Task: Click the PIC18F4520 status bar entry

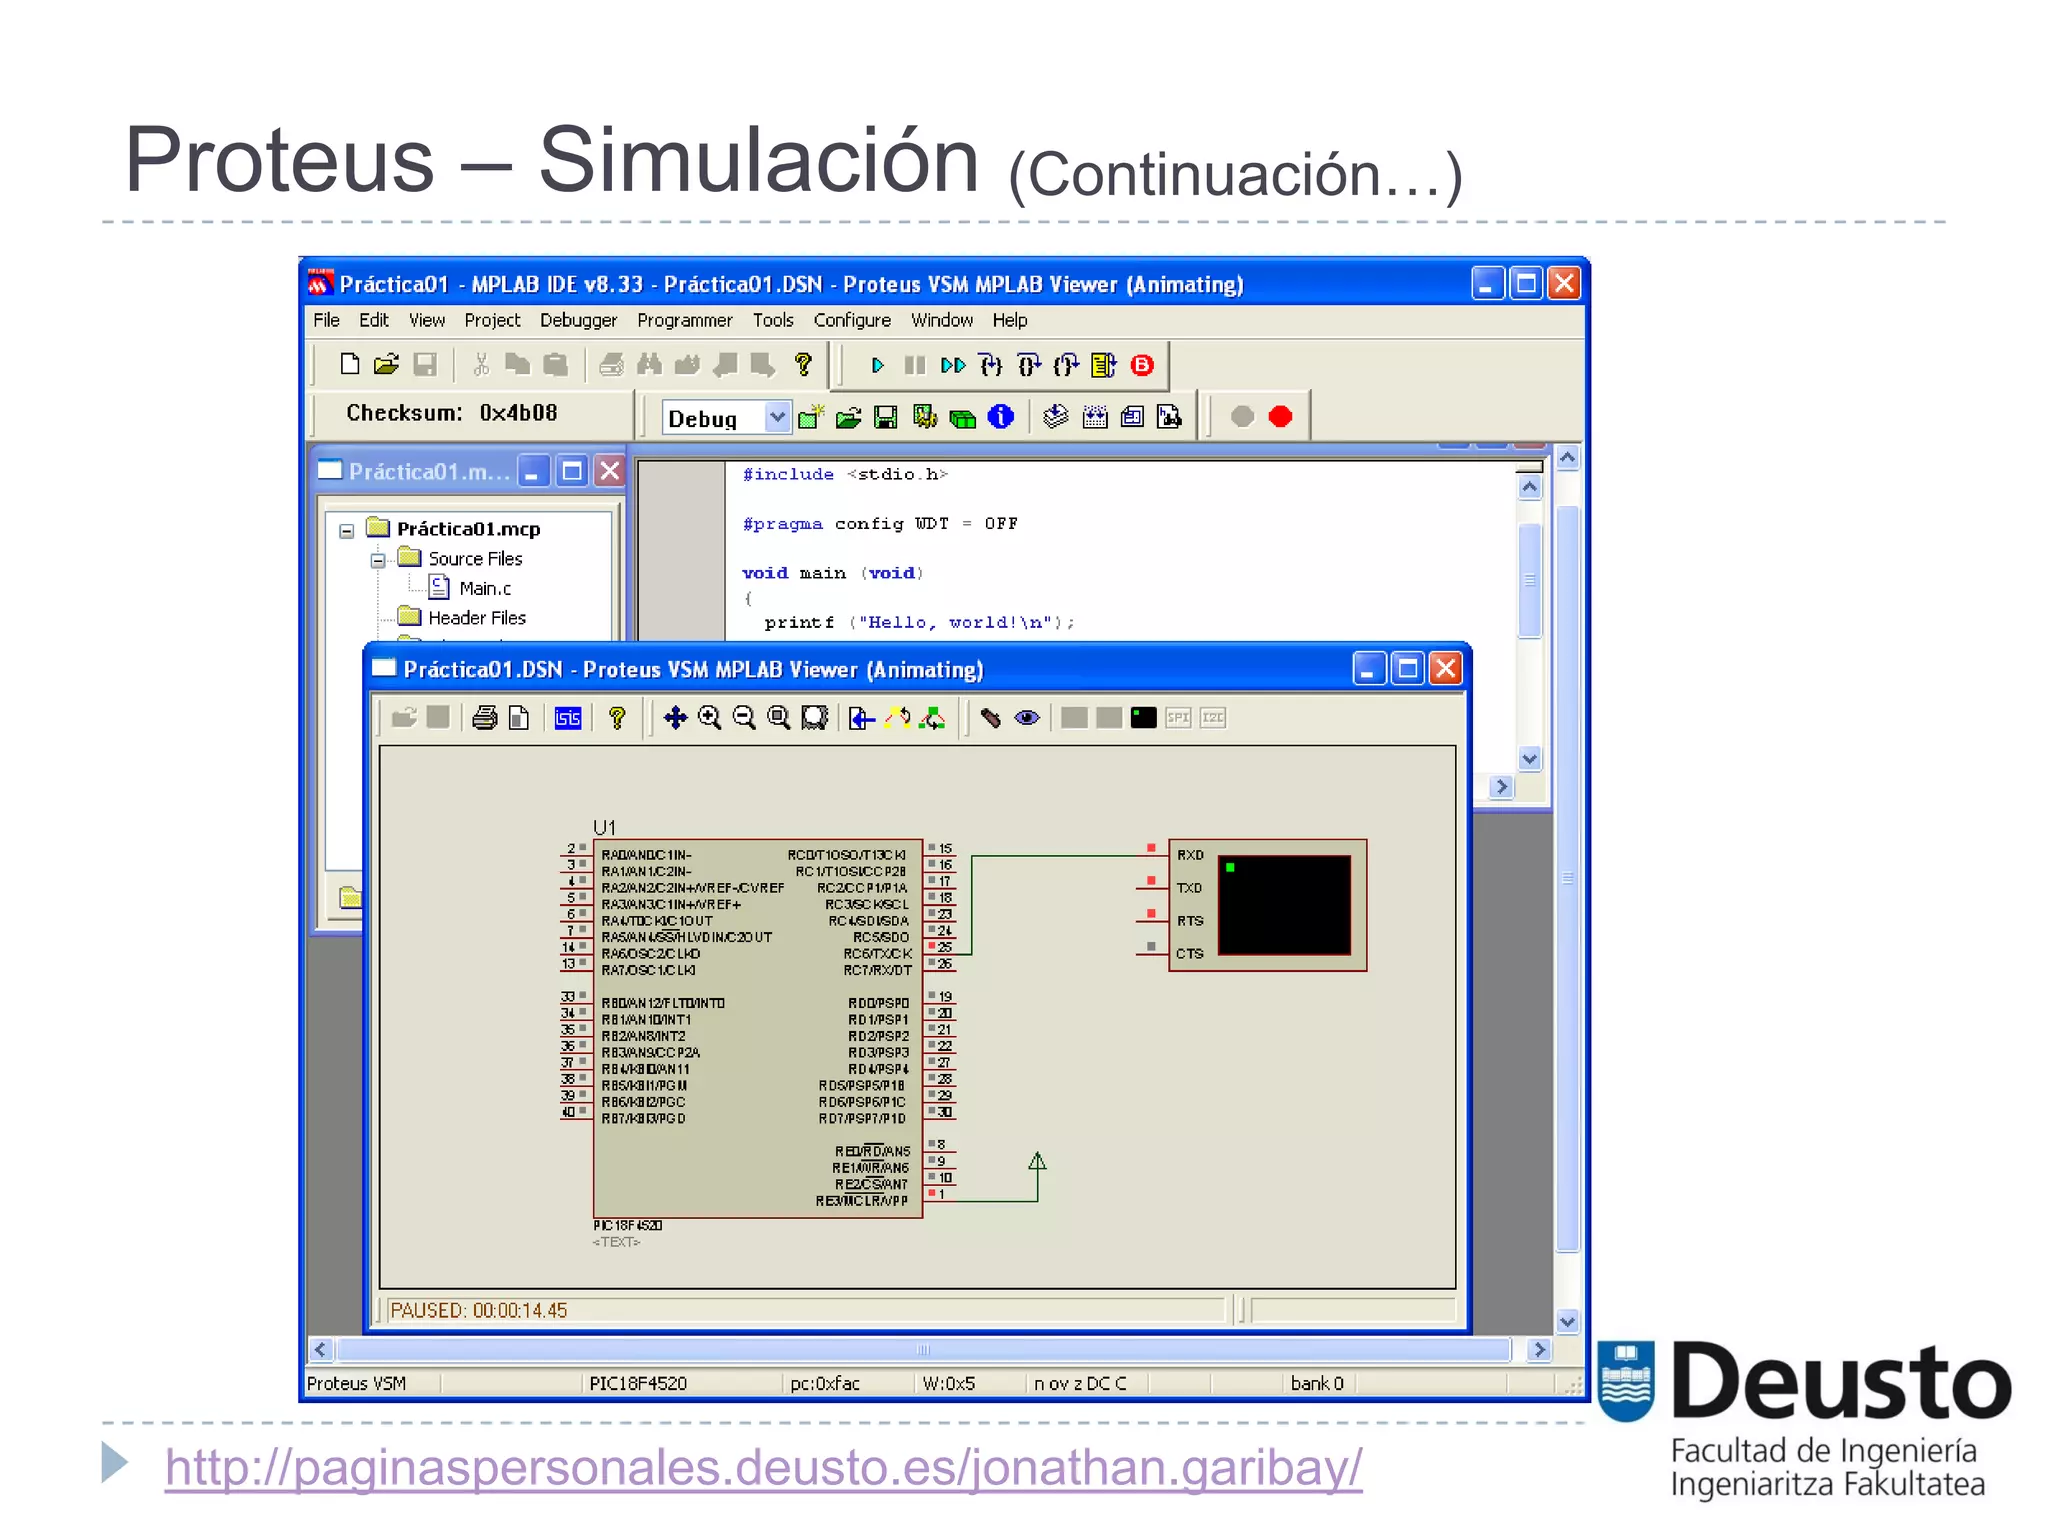Action: [x=638, y=1384]
